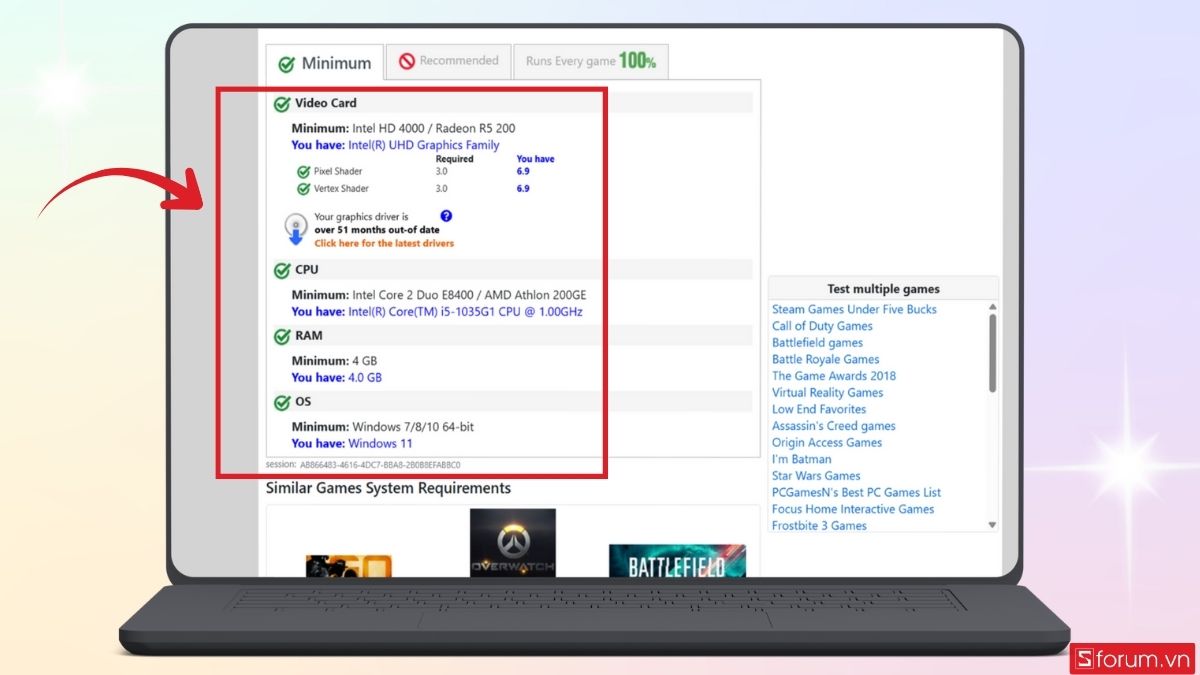Open Star Wars Games list
Screen dimensions: 1200x675
(x=816, y=476)
